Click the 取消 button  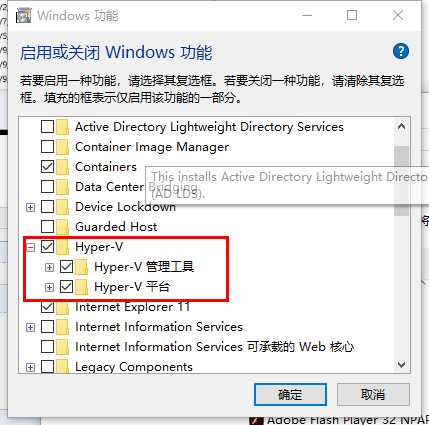coord(373,395)
